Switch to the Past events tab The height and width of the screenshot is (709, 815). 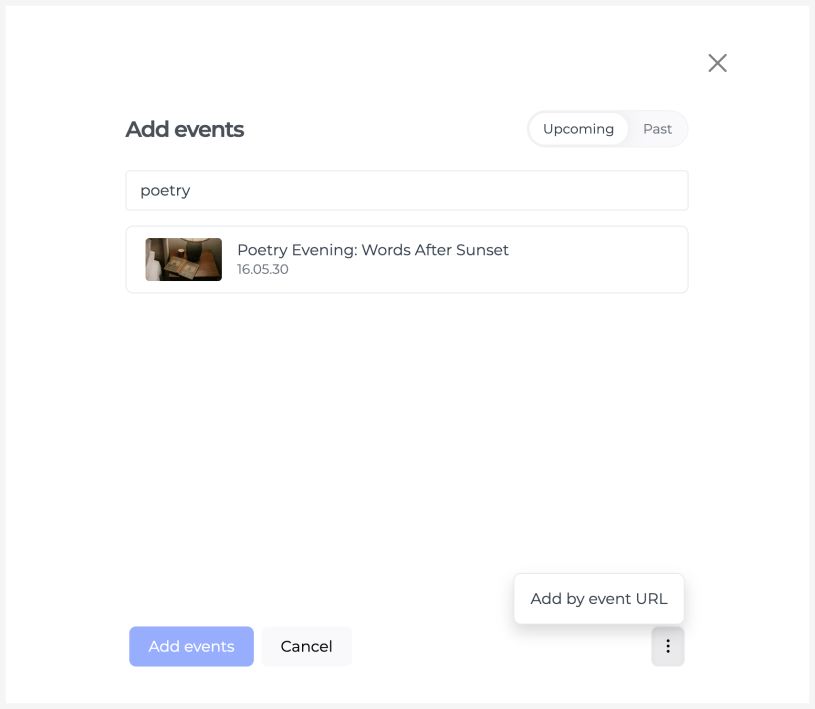657,129
